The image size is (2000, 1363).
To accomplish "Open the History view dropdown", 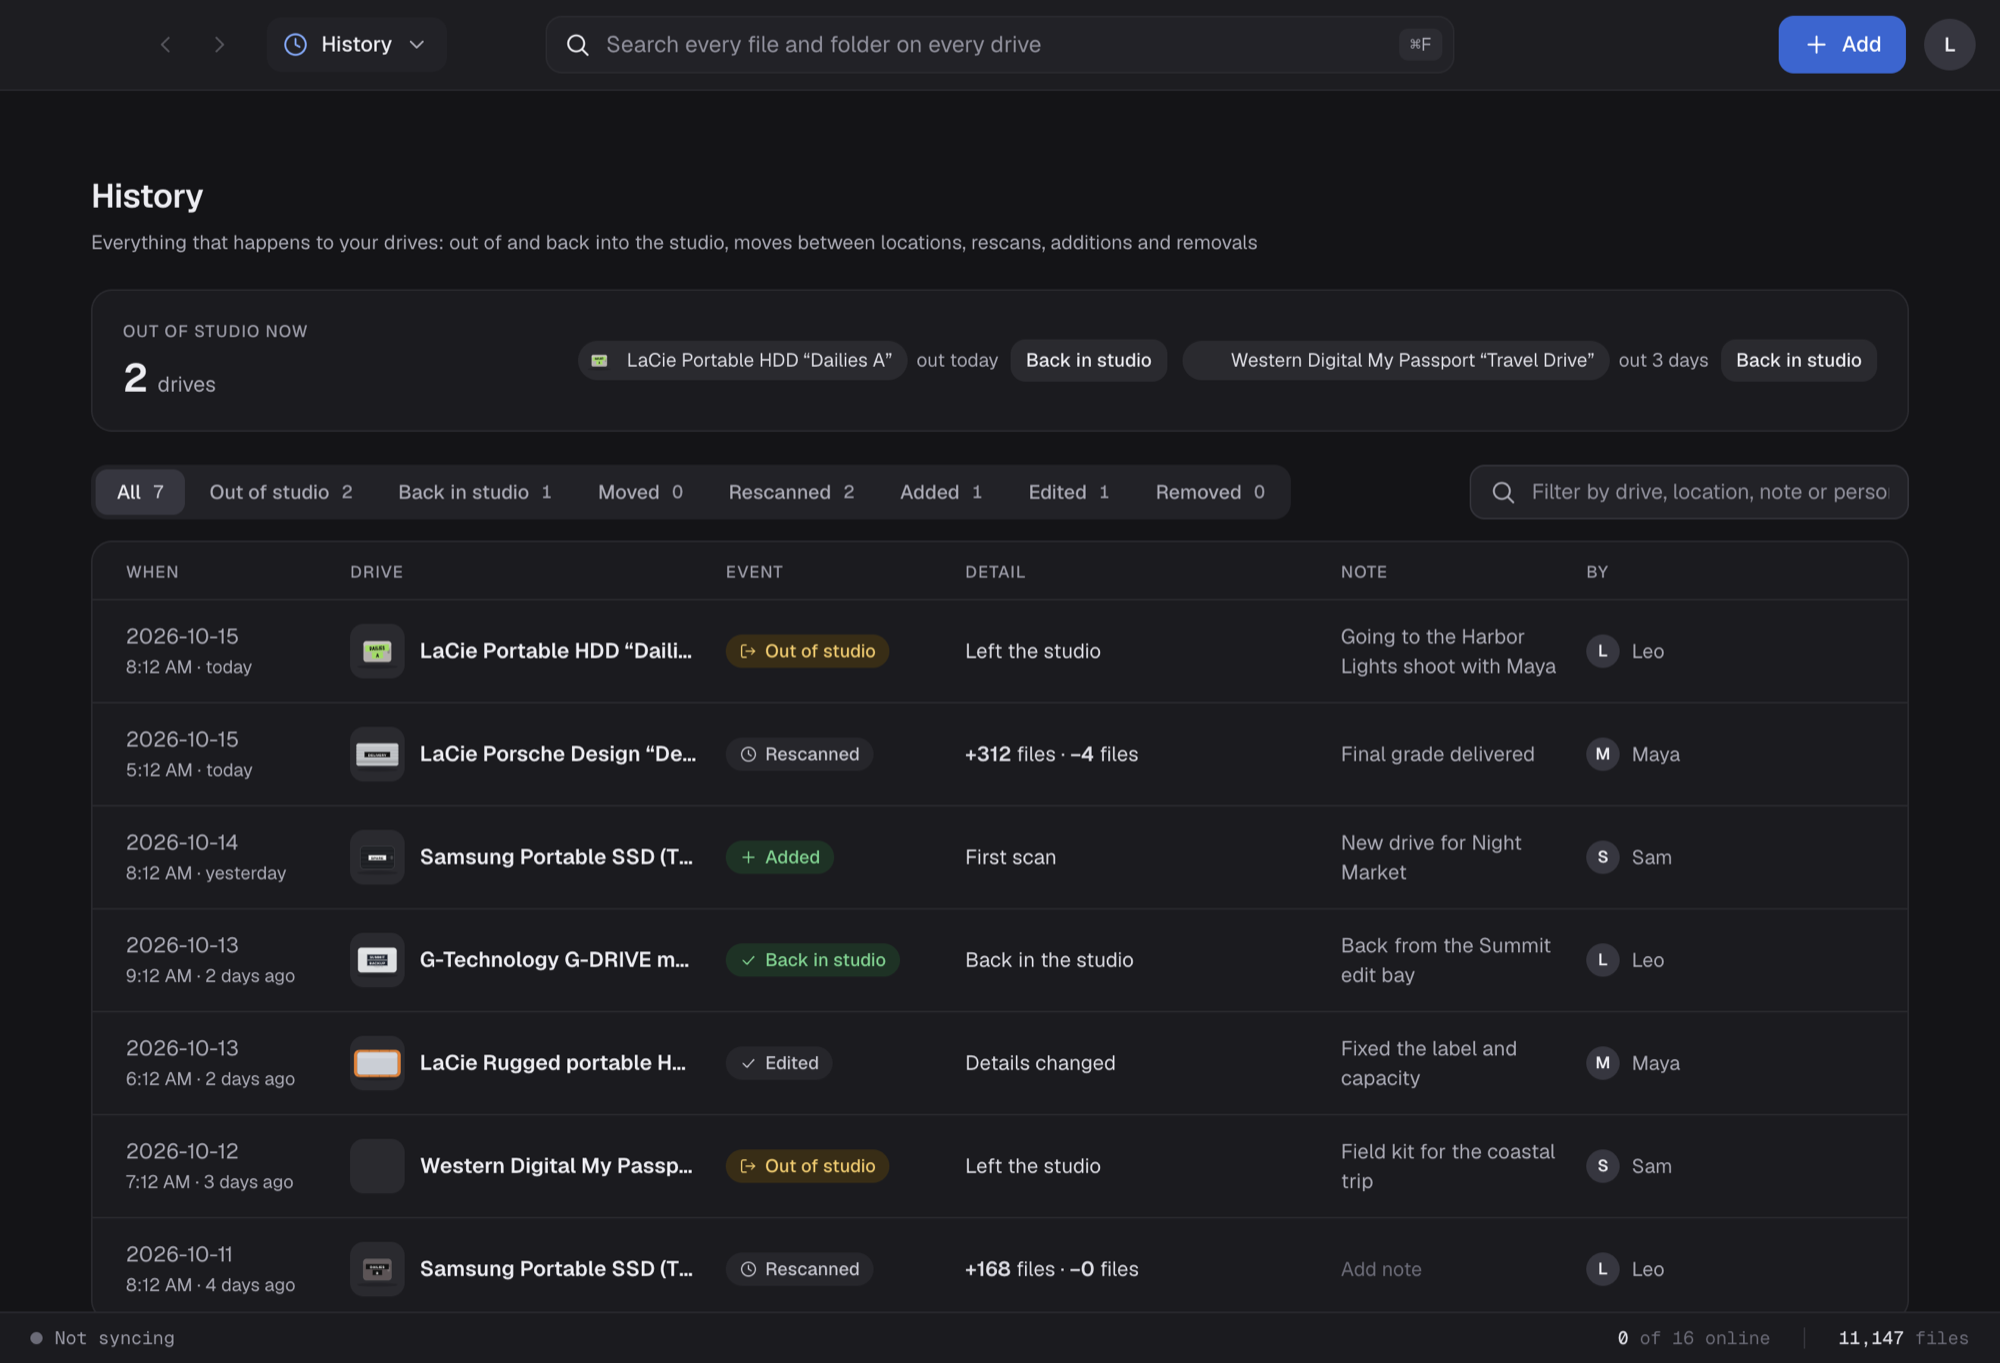I will pyautogui.click(x=356, y=44).
